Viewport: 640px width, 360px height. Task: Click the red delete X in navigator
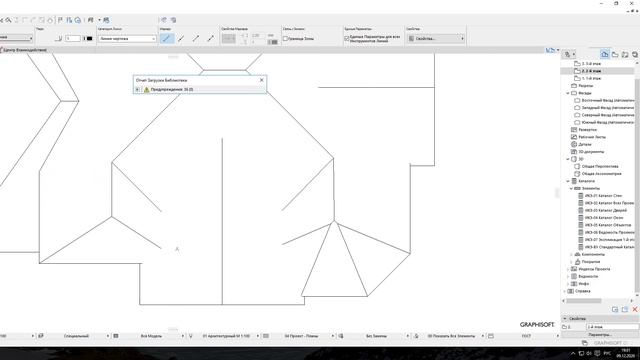pyautogui.click(x=635, y=309)
